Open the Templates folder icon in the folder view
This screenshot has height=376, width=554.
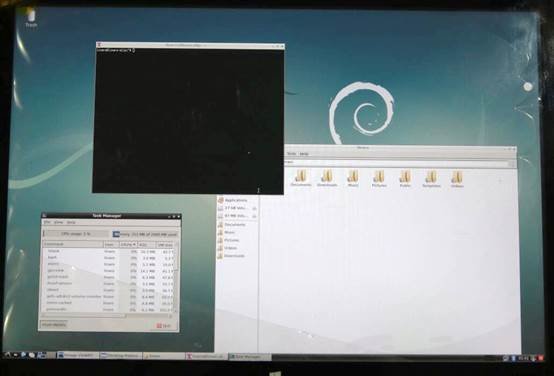[x=431, y=178]
